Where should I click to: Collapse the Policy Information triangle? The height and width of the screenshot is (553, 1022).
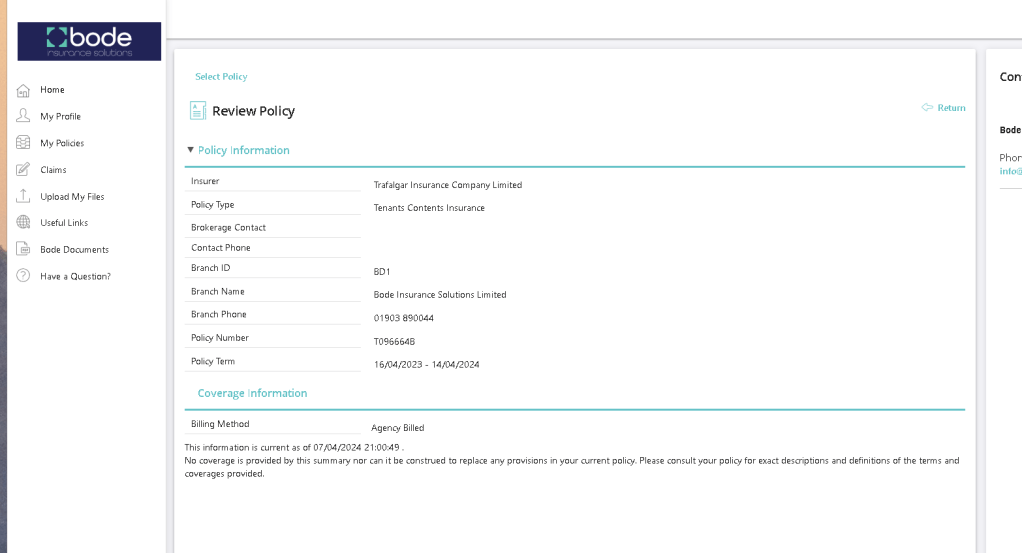pyautogui.click(x=190, y=150)
